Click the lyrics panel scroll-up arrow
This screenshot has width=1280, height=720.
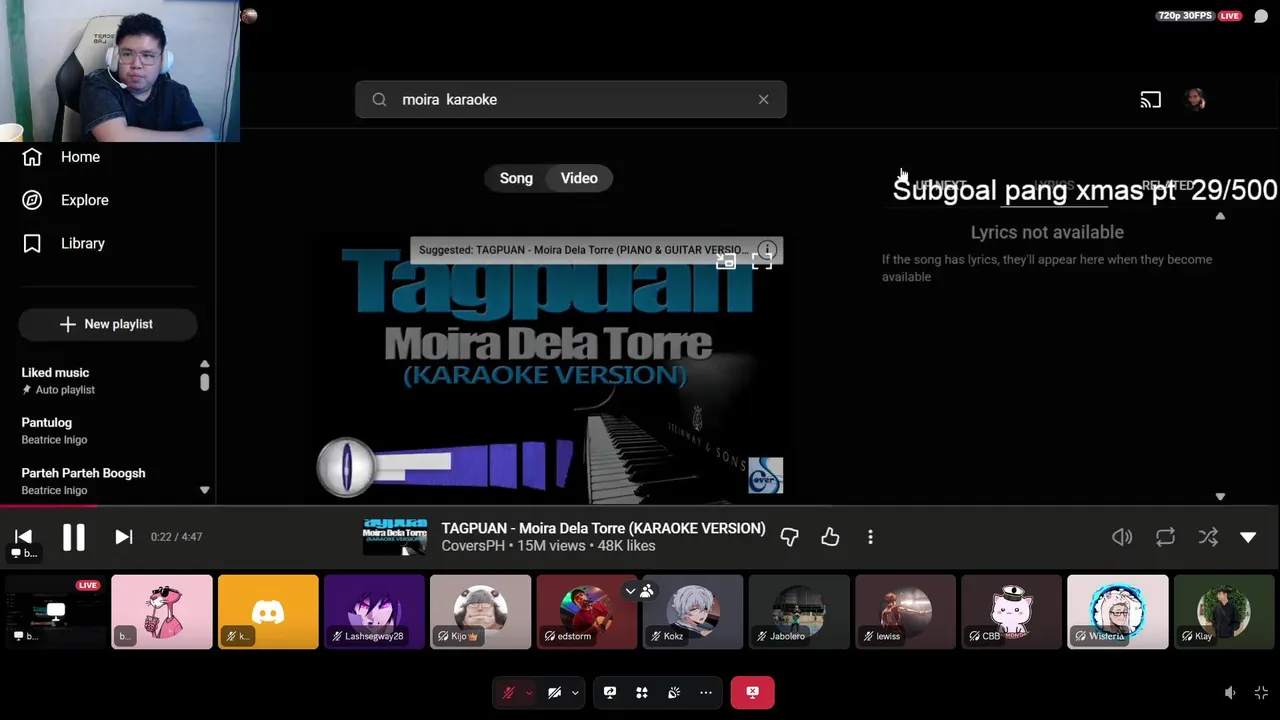(x=1220, y=216)
